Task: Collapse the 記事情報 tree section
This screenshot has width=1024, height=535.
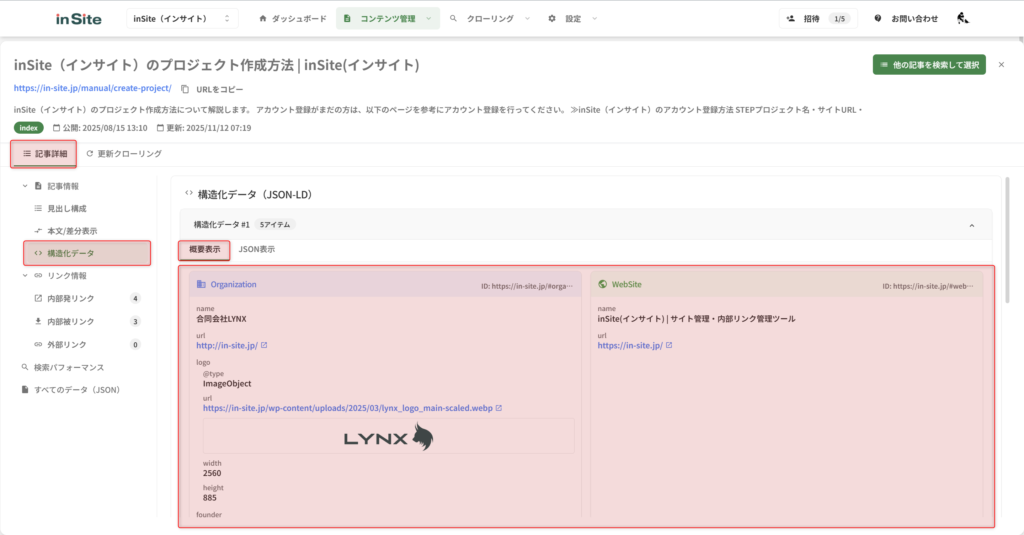Action: coord(25,186)
